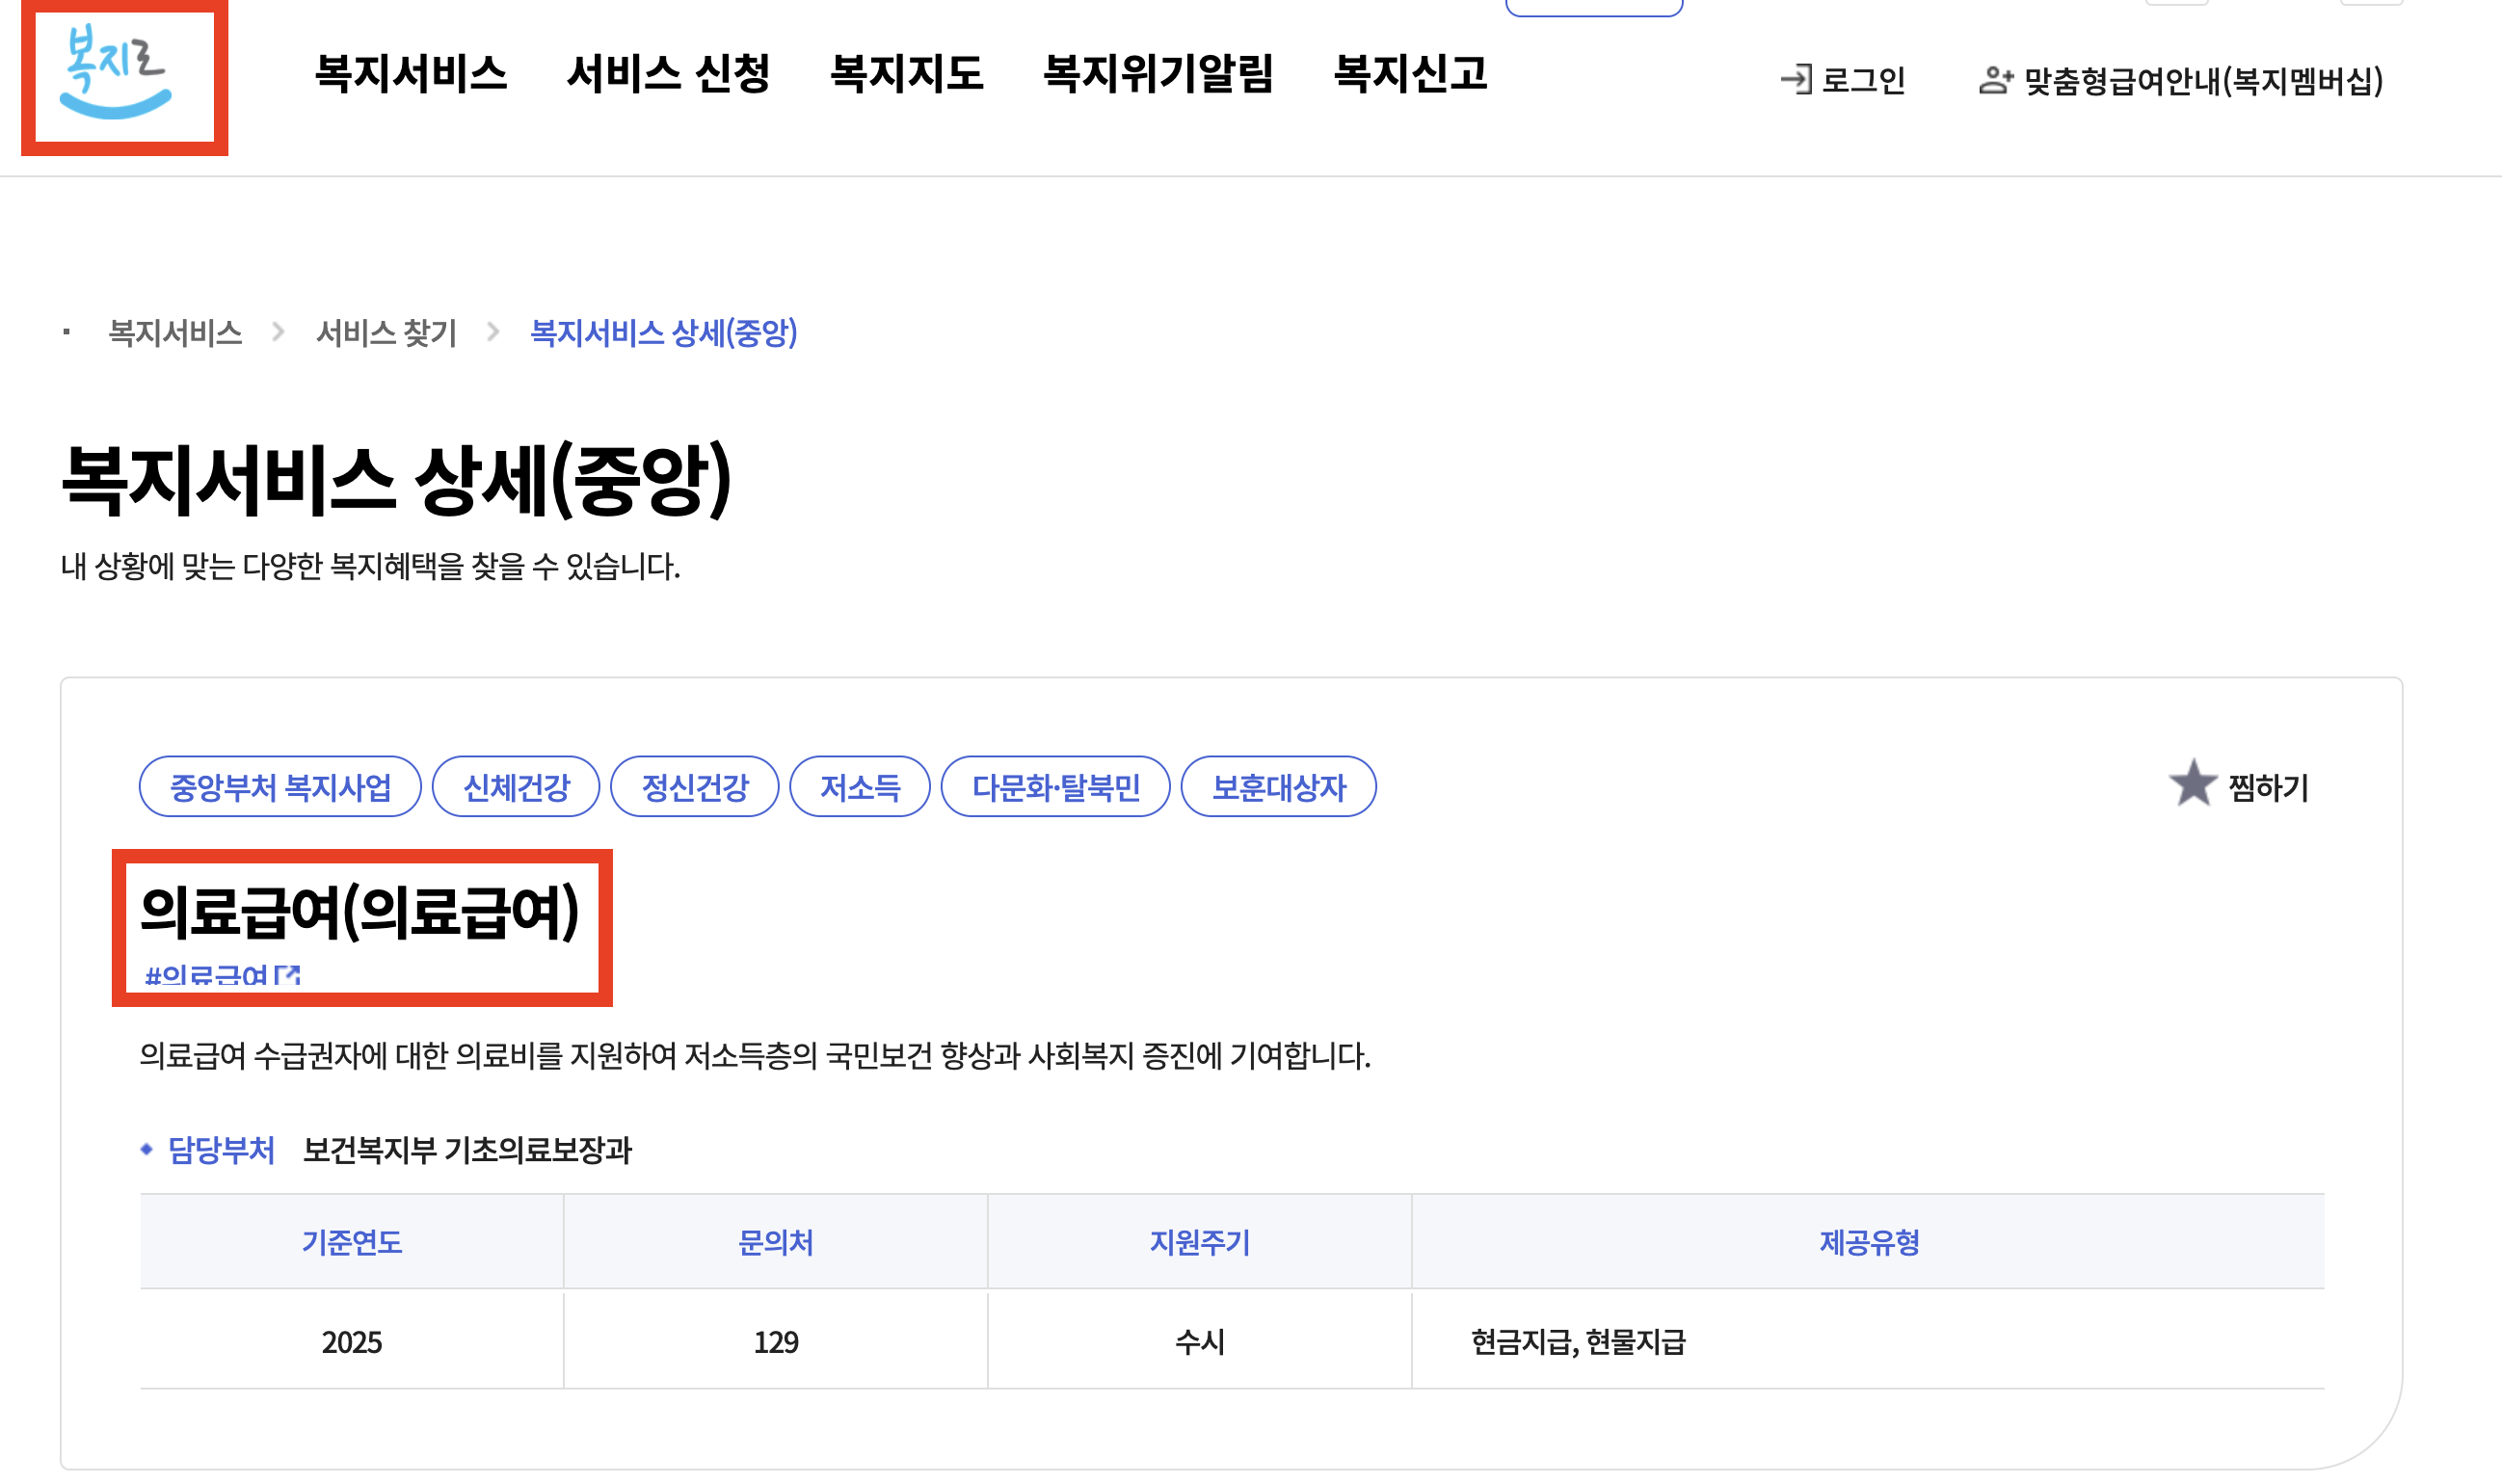Screen dimensions: 2502x1484
Task: Click the 복지로 logo
Action: (117, 72)
